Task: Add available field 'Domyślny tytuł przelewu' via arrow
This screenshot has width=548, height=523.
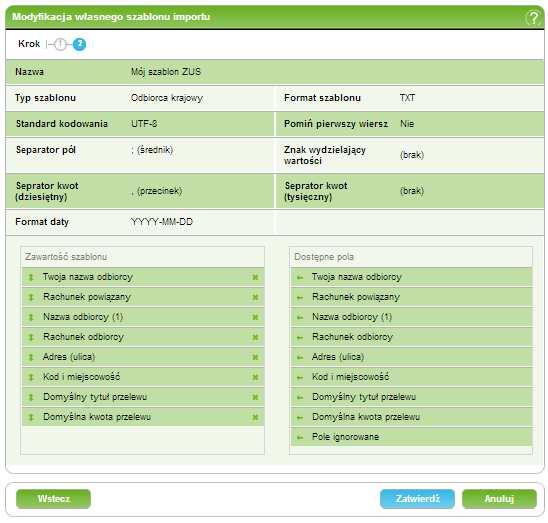Action: (x=300, y=397)
